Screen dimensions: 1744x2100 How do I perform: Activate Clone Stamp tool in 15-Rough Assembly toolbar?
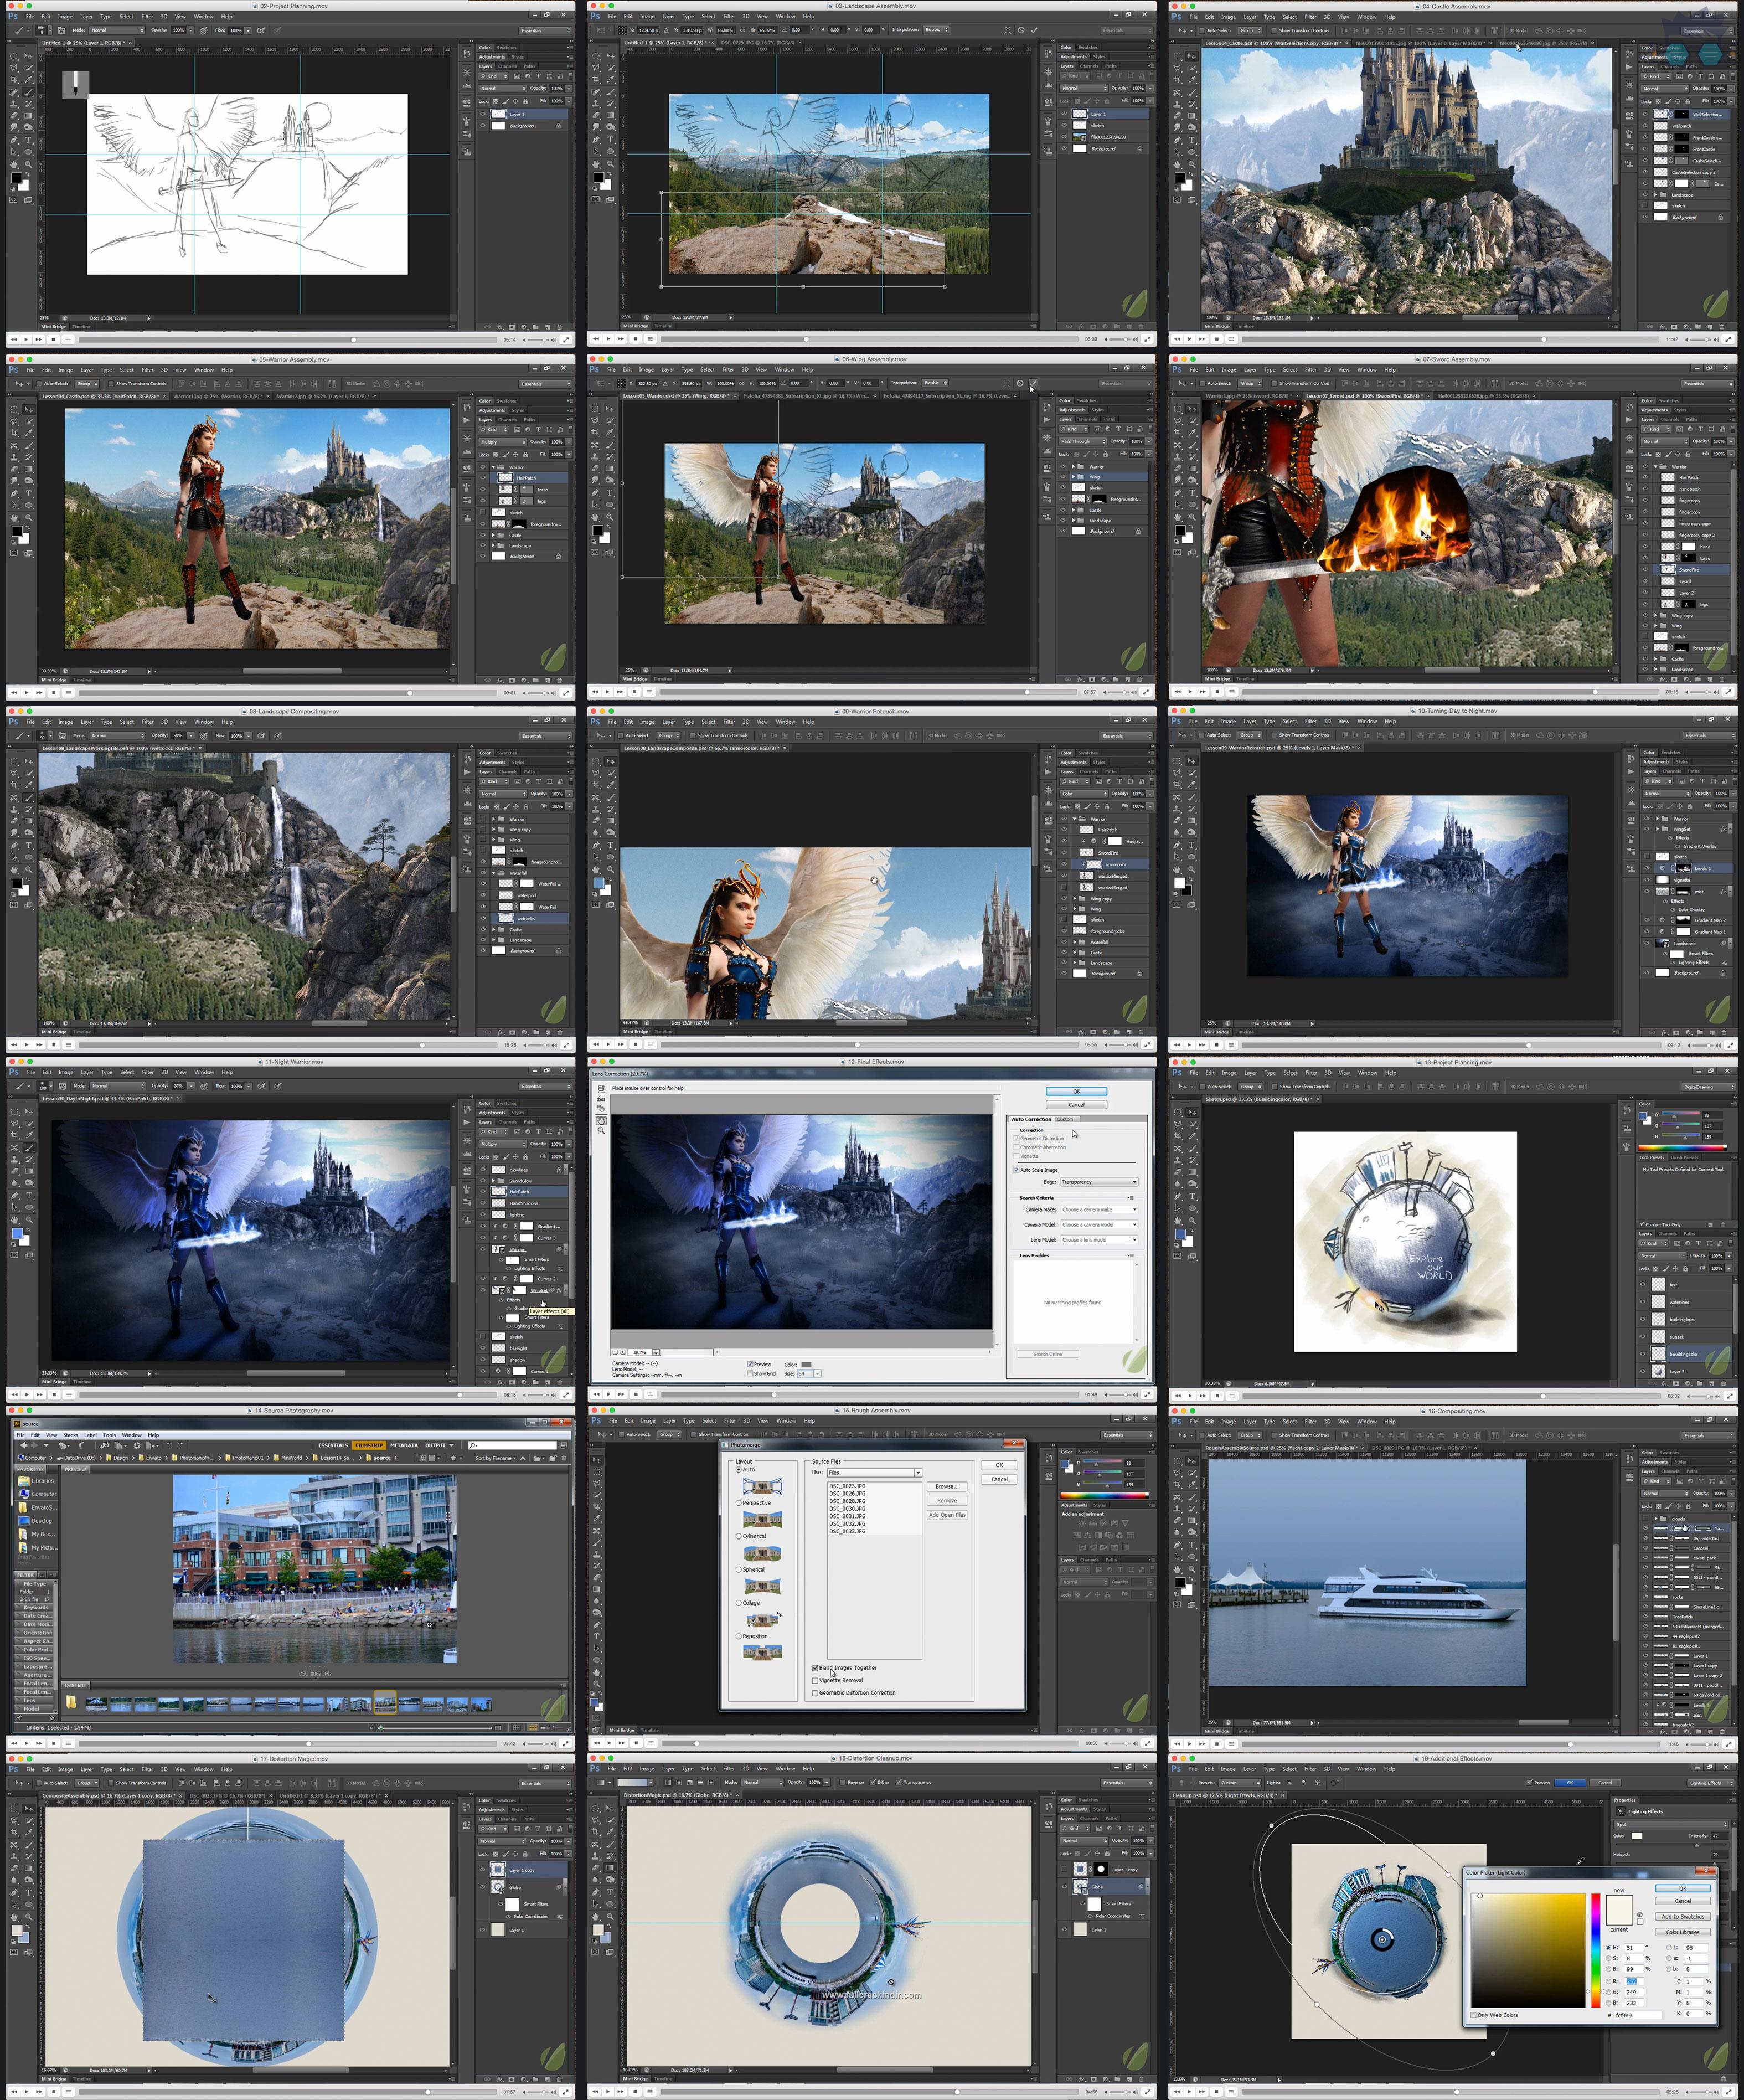[597, 1554]
